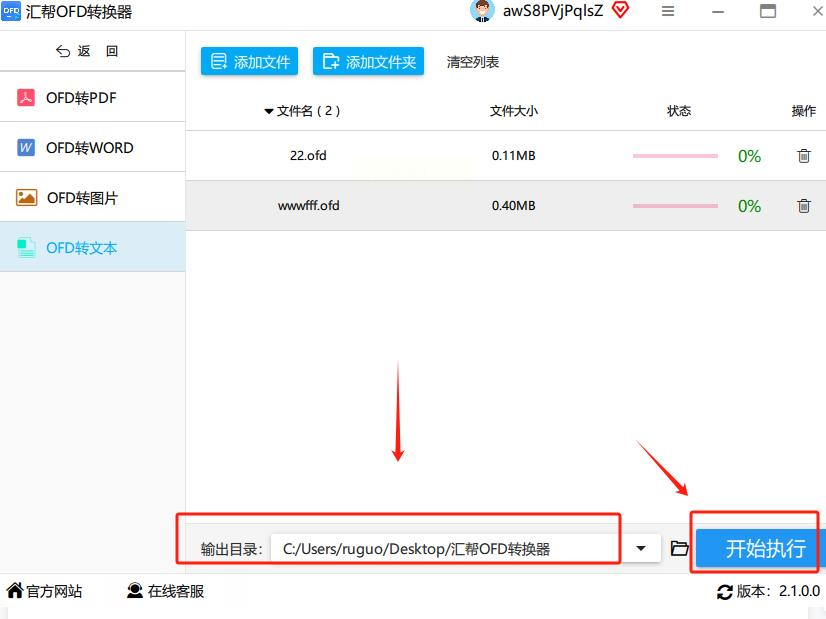Go back using the 返回 button
This screenshot has height=619, width=826.
[87, 51]
